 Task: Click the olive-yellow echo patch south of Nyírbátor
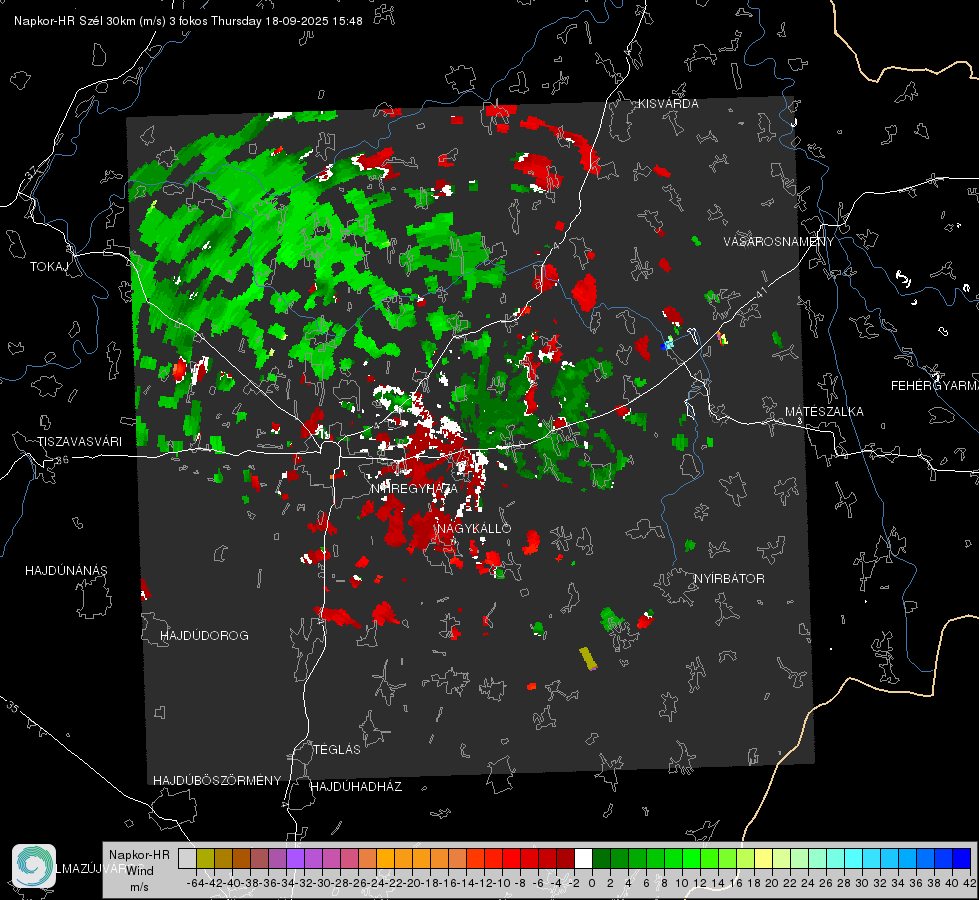click(588, 659)
